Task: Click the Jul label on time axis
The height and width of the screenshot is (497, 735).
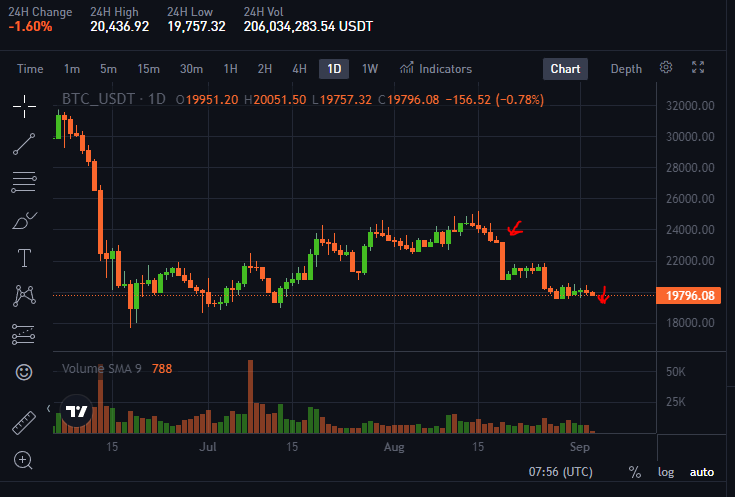Action: 208,447
